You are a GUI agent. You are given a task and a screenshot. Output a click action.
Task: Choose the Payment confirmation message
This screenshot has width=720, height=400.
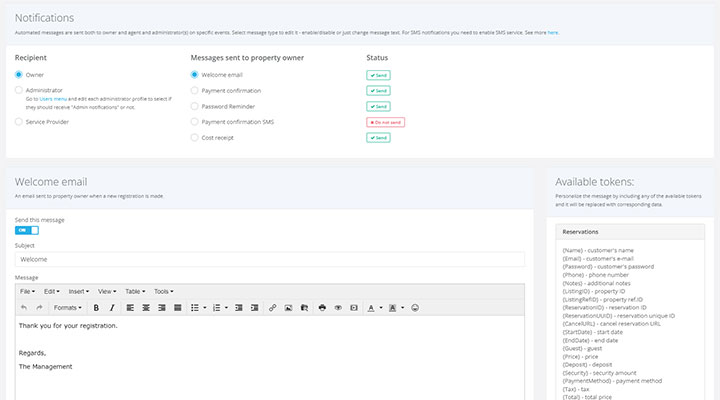click(x=194, y=90)
